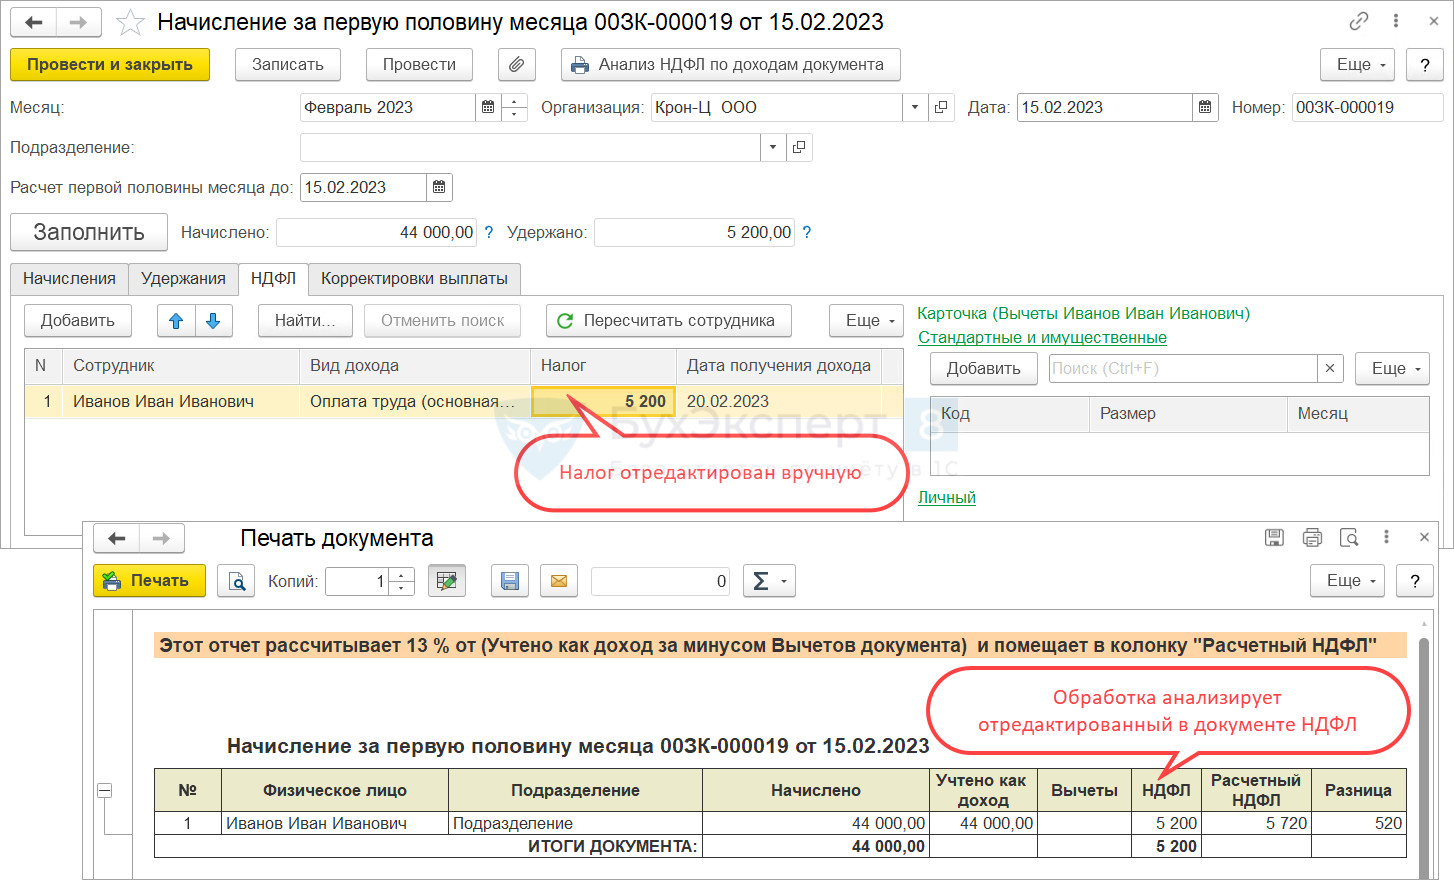
Task: Open calendar for Дата field
Action: pos(1205,107)
